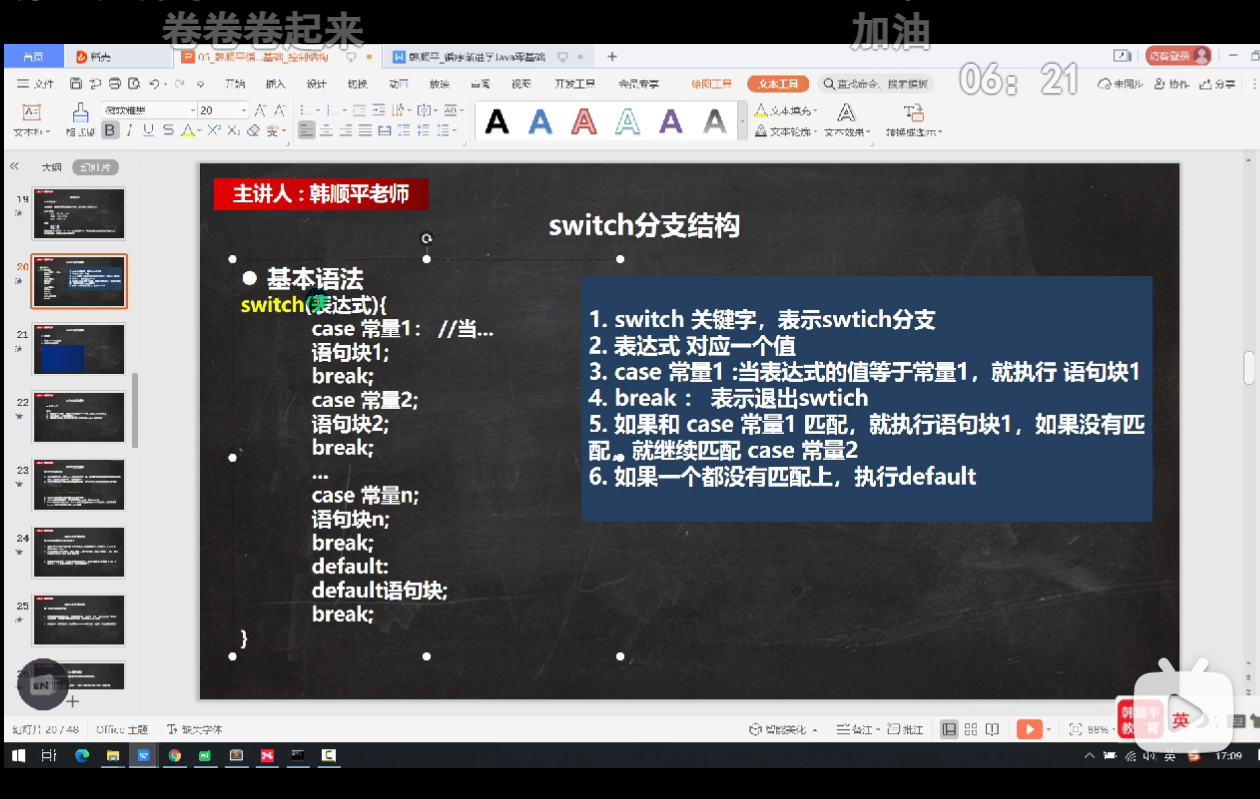Image resolution: width=1260 pixels, height=799 pixels.
Task: Choose the solid blue WordArt style A
Action: coord(540,122)
